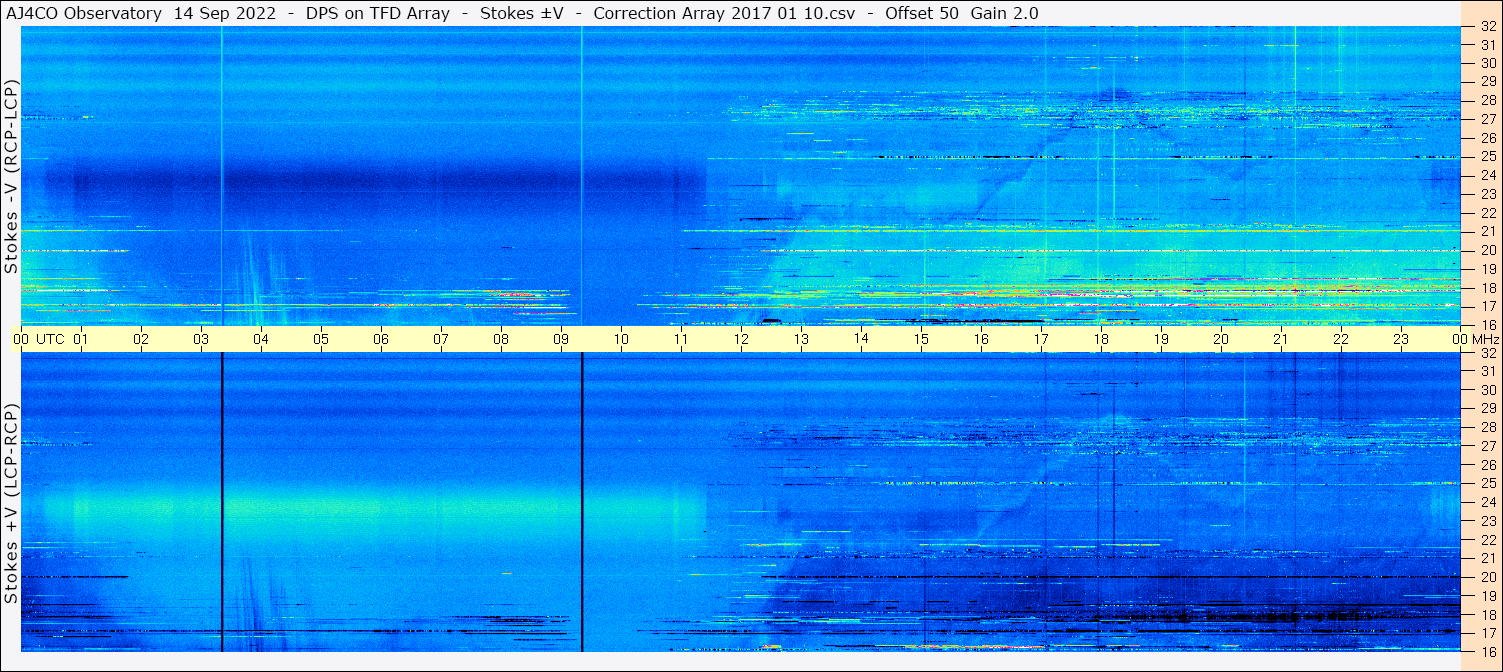Click the 27 MHz tick in the Stokes +V panel

pos(1487,446)
